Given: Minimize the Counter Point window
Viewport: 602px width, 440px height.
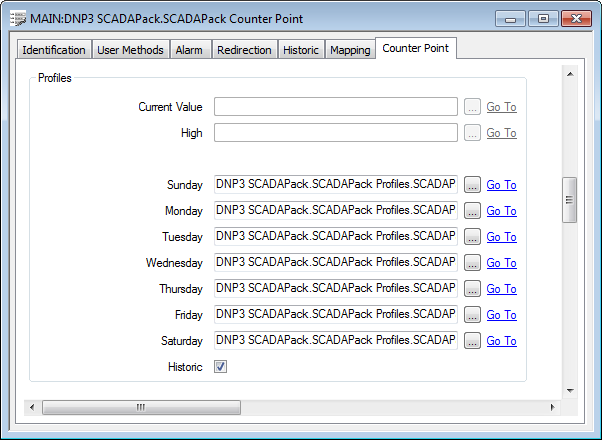Looking at the screenshot, I should coord(510,19).
